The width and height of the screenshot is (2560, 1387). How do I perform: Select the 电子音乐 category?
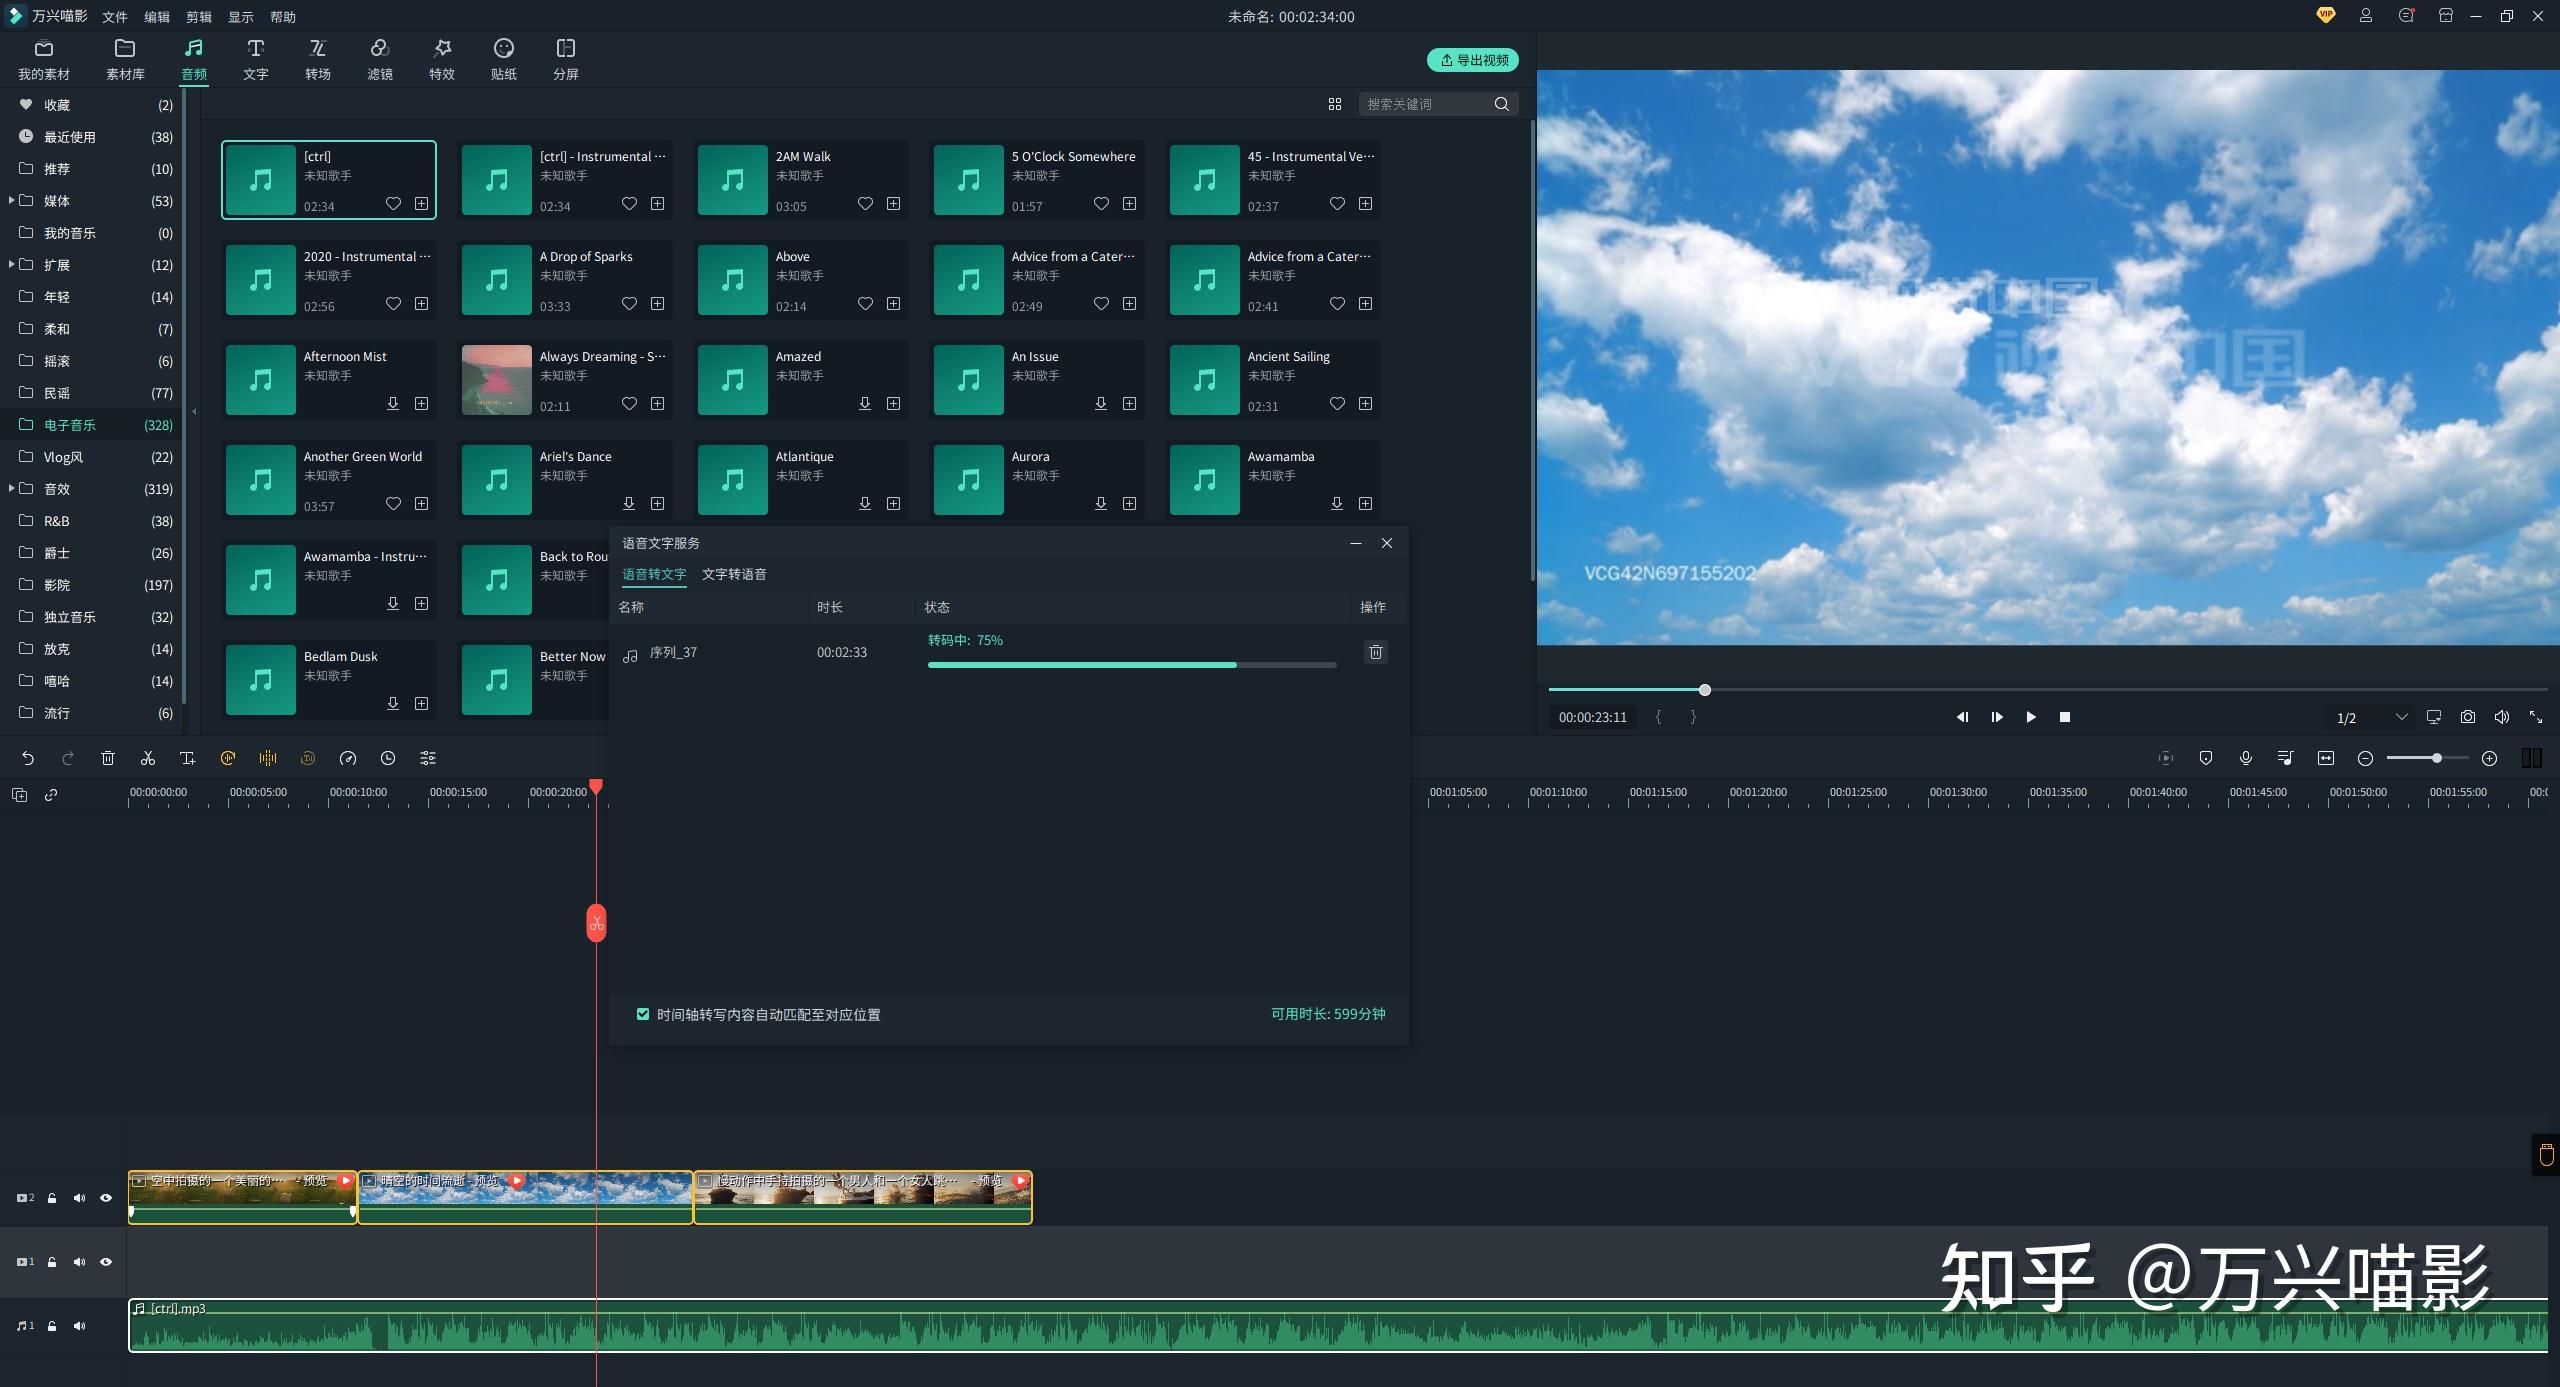91,425
